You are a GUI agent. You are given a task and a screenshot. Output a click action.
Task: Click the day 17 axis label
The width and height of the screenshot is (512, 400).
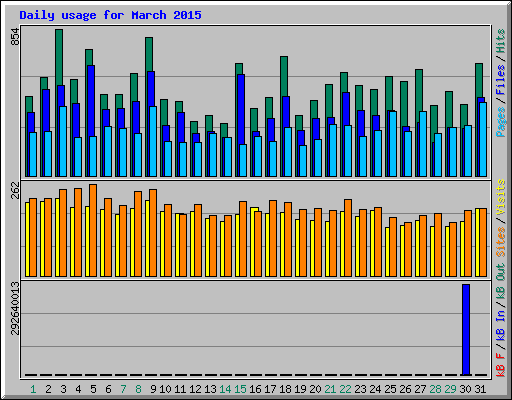(270, 389)
